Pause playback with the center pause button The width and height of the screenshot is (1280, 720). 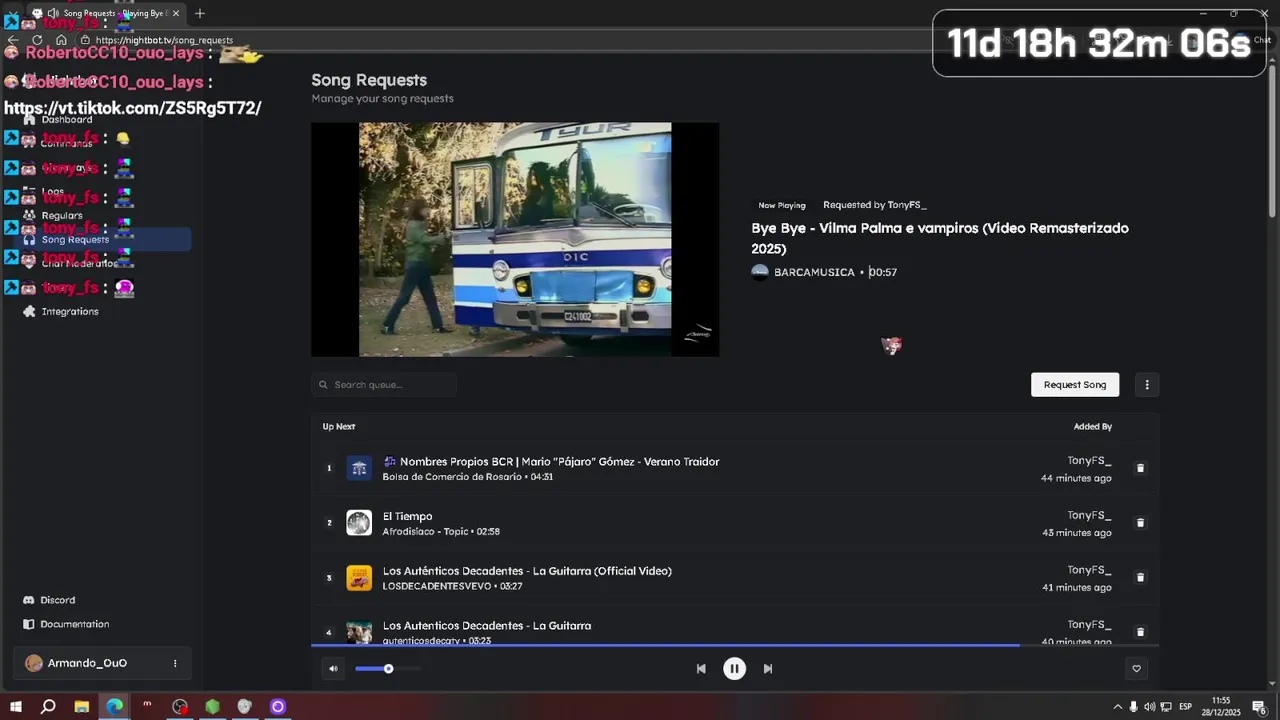coord(734,669)
